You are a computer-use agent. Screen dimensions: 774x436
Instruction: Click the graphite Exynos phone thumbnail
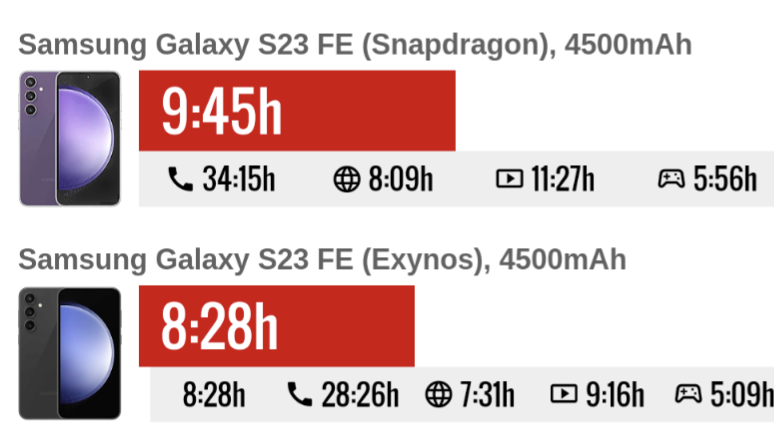pyautogui.click(x=70, y=353)
